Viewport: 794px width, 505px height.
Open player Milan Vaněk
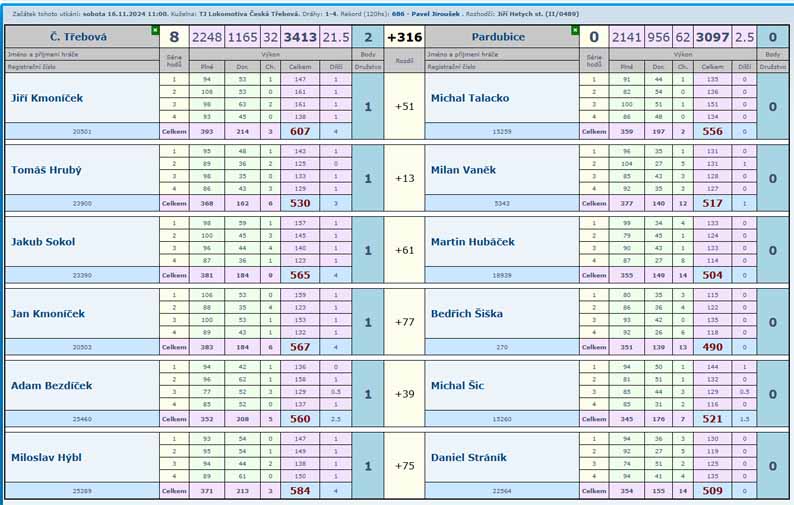[x=463, y=170]
